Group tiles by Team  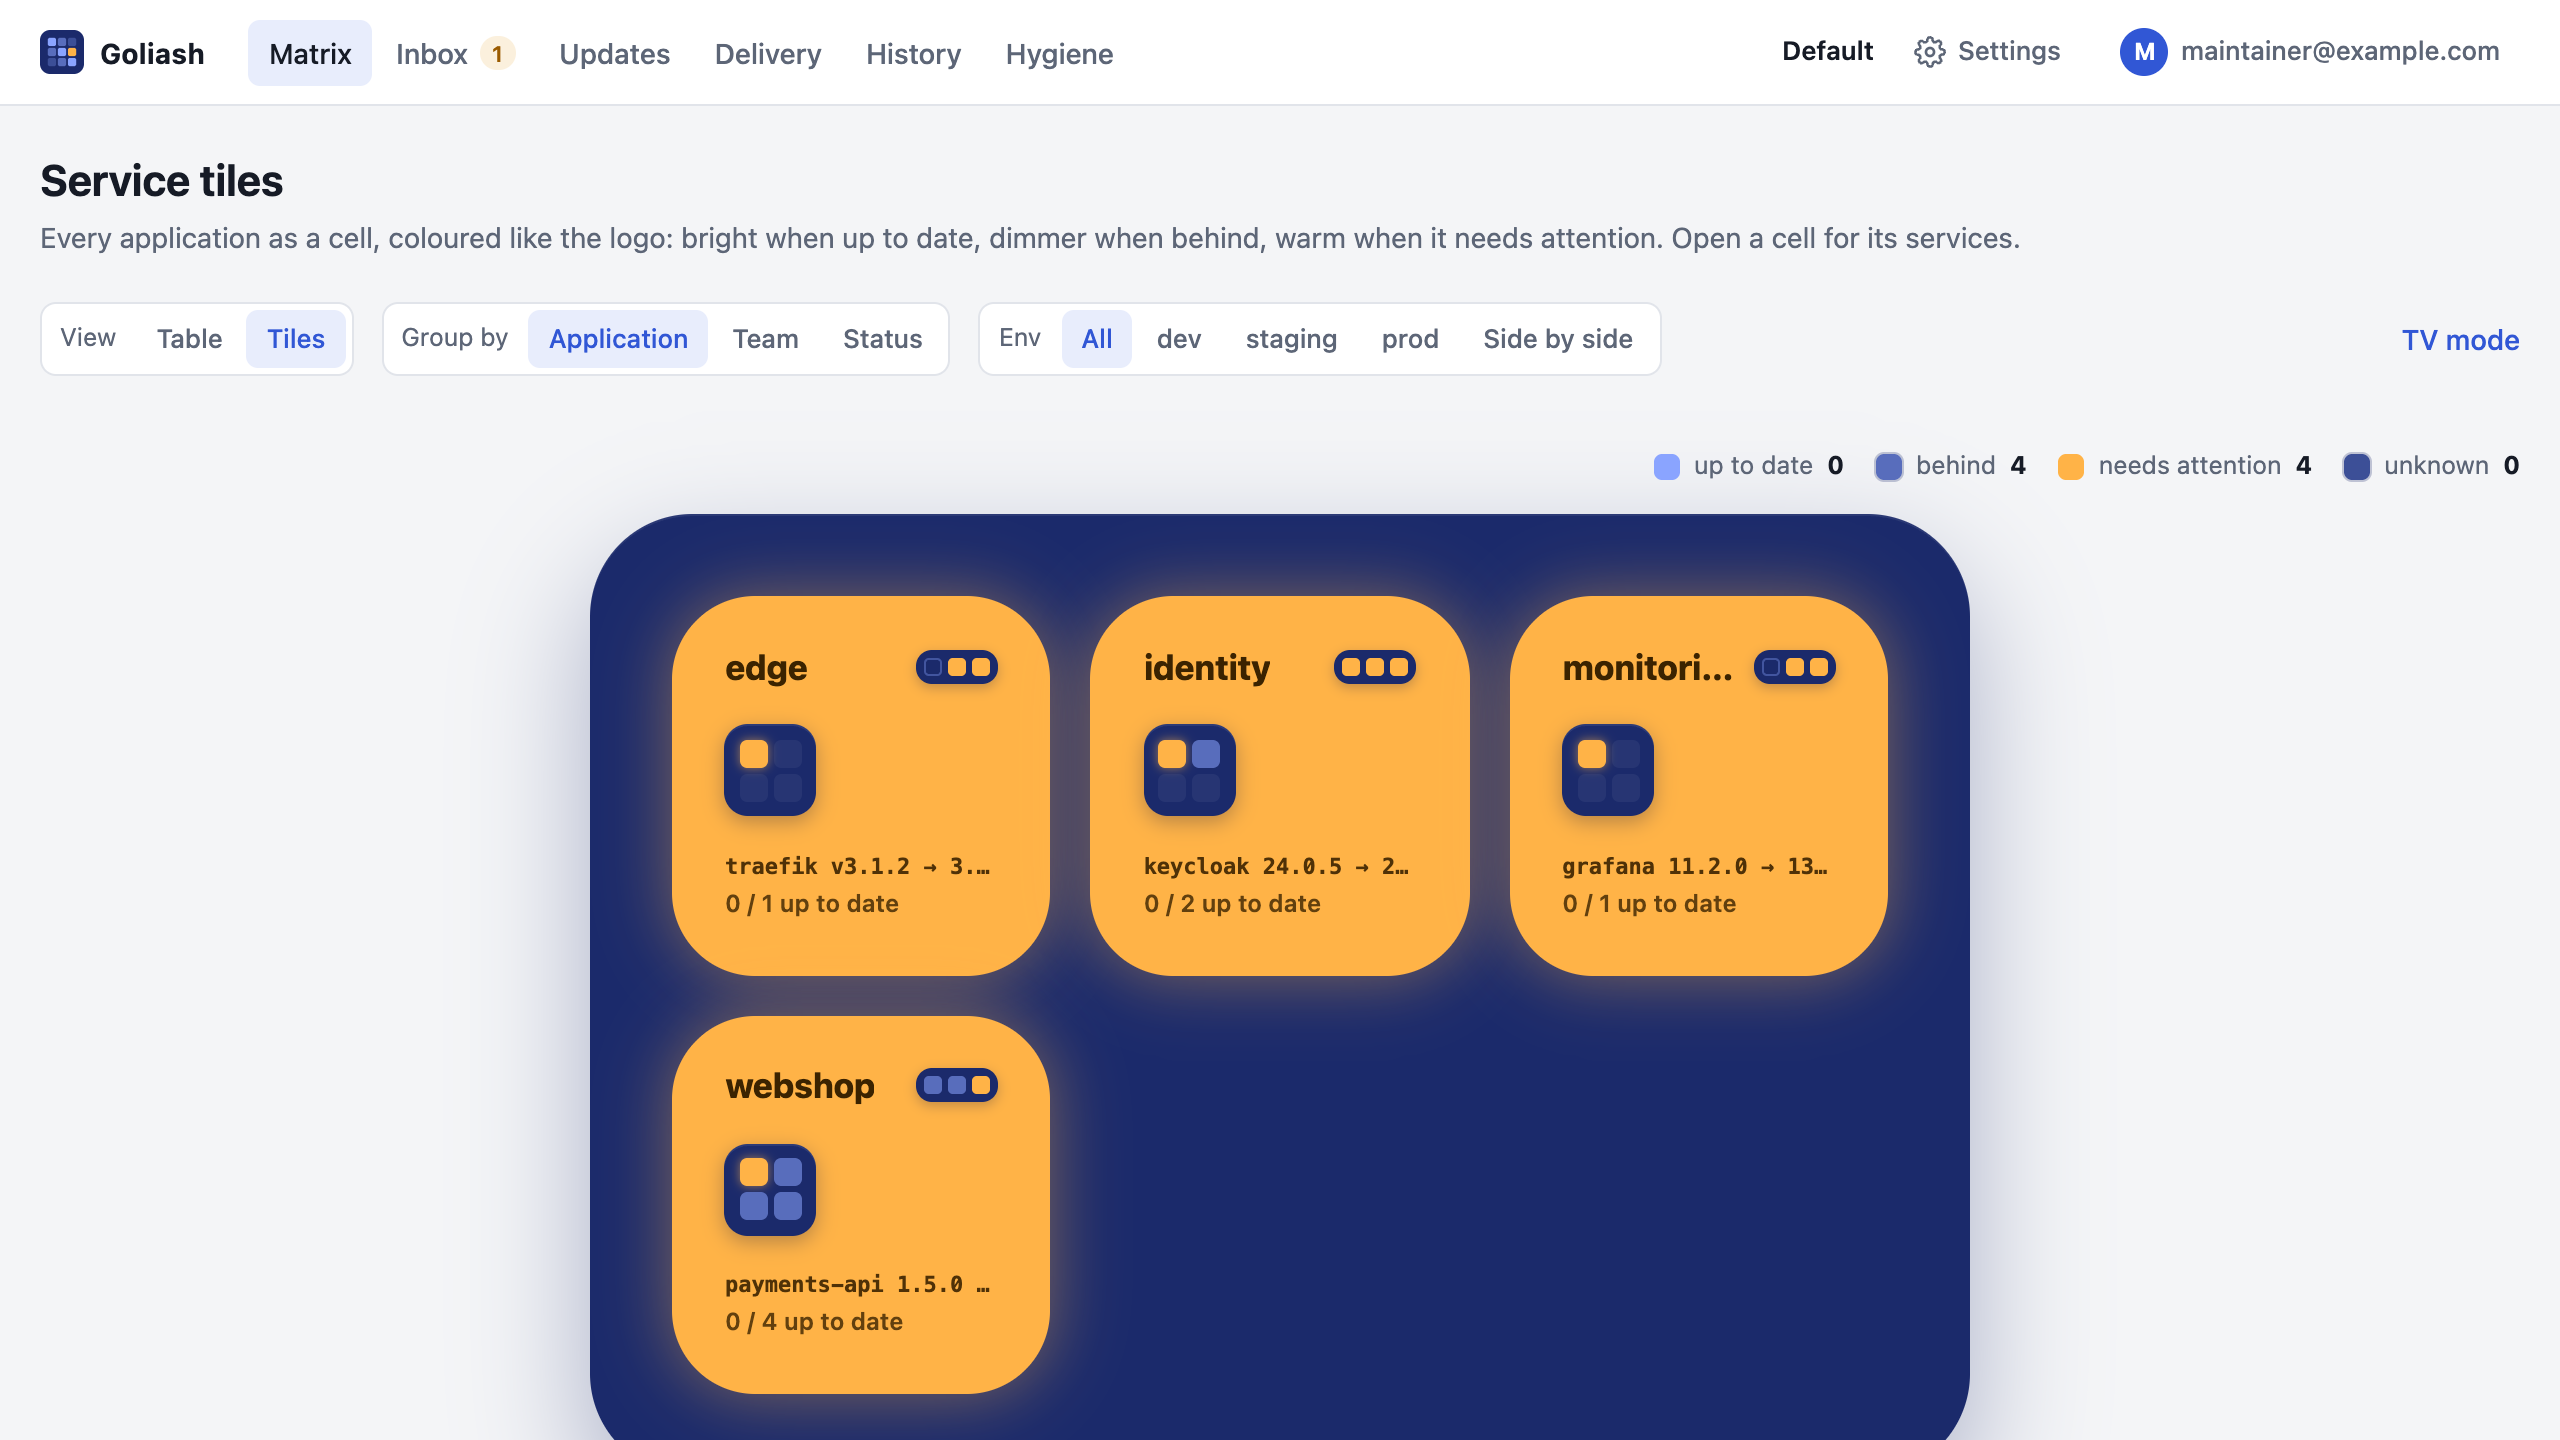(765, 339)
